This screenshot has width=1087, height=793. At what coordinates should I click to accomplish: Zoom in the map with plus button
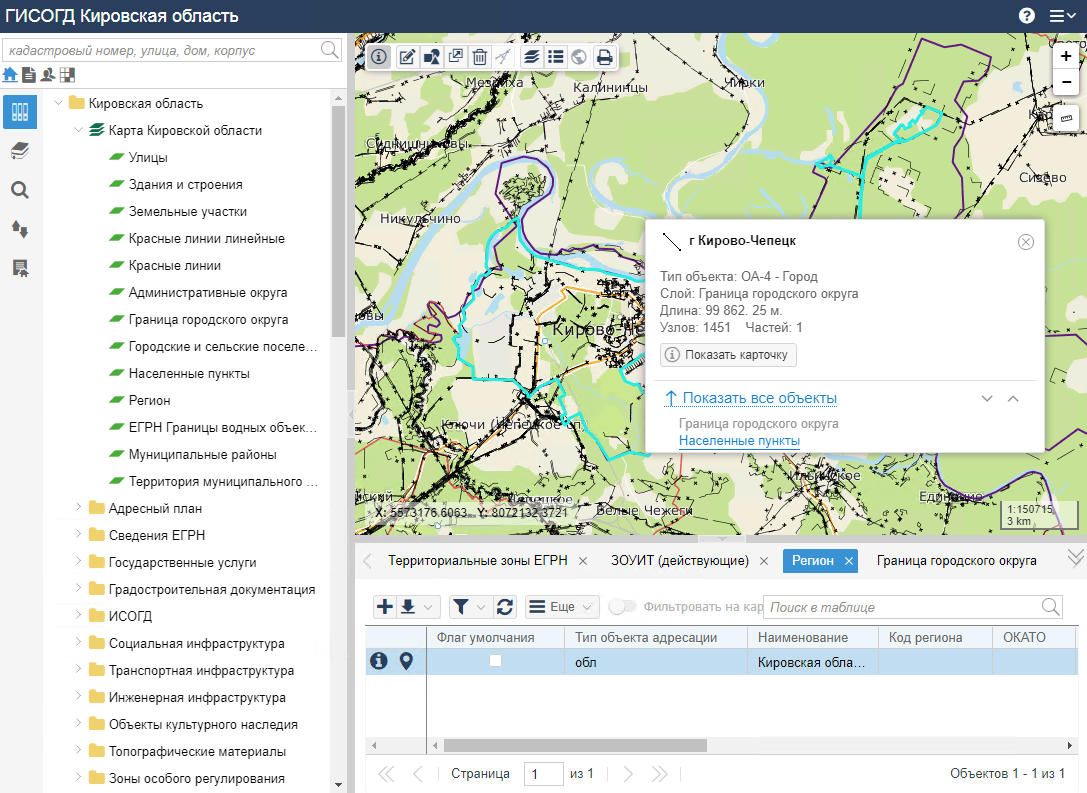pyautogui.click(x=1066, y=58)
